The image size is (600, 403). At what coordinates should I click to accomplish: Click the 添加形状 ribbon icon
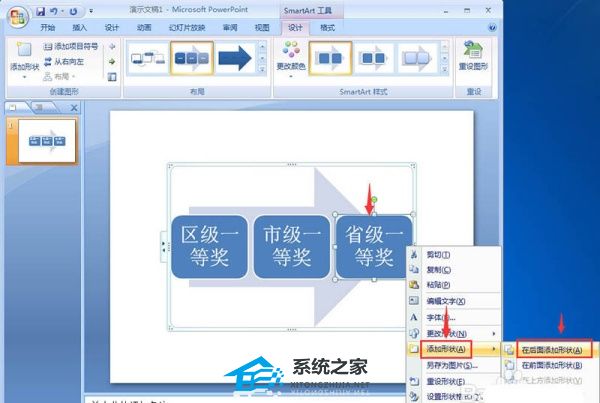24,51
